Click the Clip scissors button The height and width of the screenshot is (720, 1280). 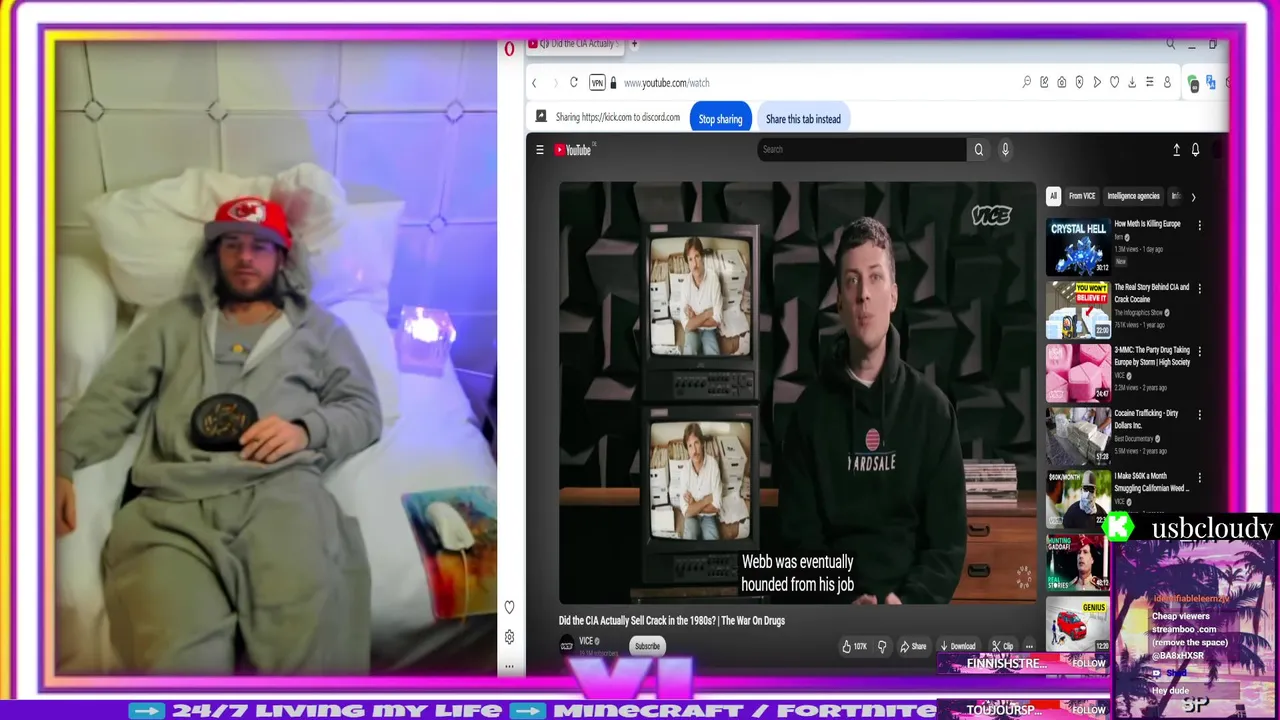tap(1003, 646)
